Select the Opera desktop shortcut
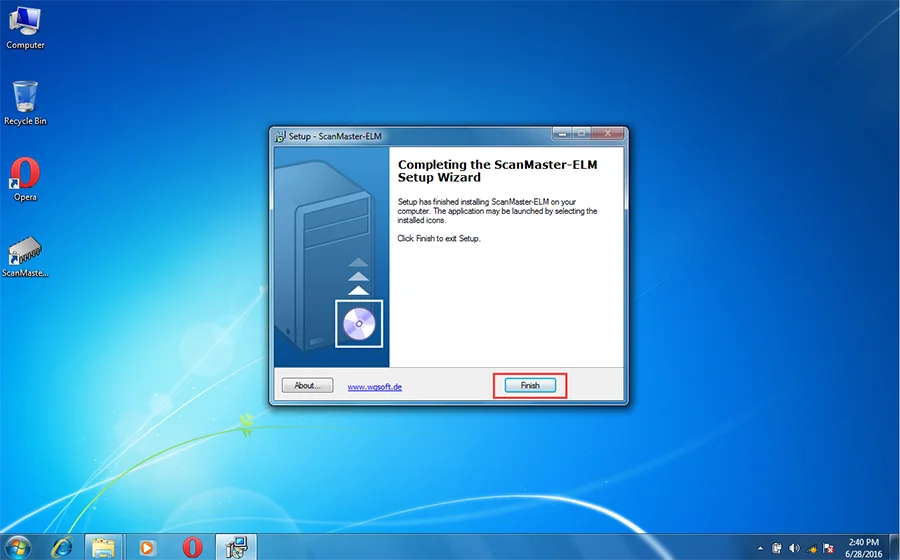The height and width of the screenshot is (560, 900). 25,179
